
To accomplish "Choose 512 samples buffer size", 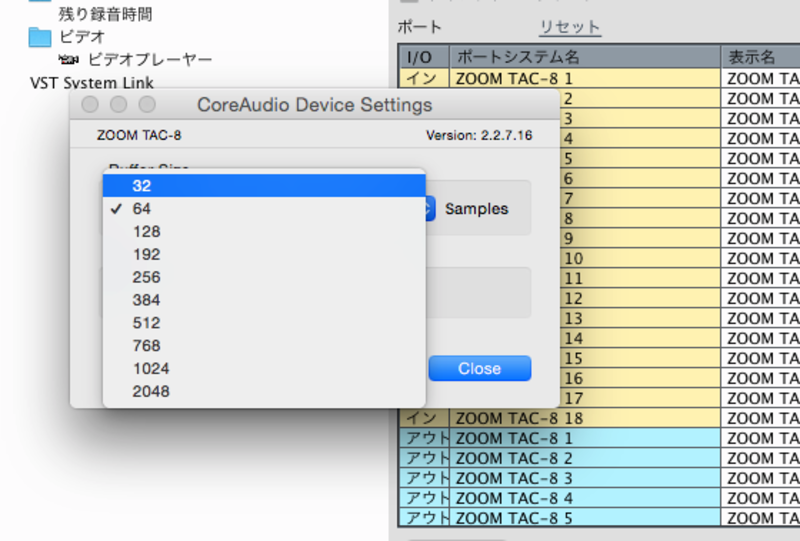I will pos(264,323).
